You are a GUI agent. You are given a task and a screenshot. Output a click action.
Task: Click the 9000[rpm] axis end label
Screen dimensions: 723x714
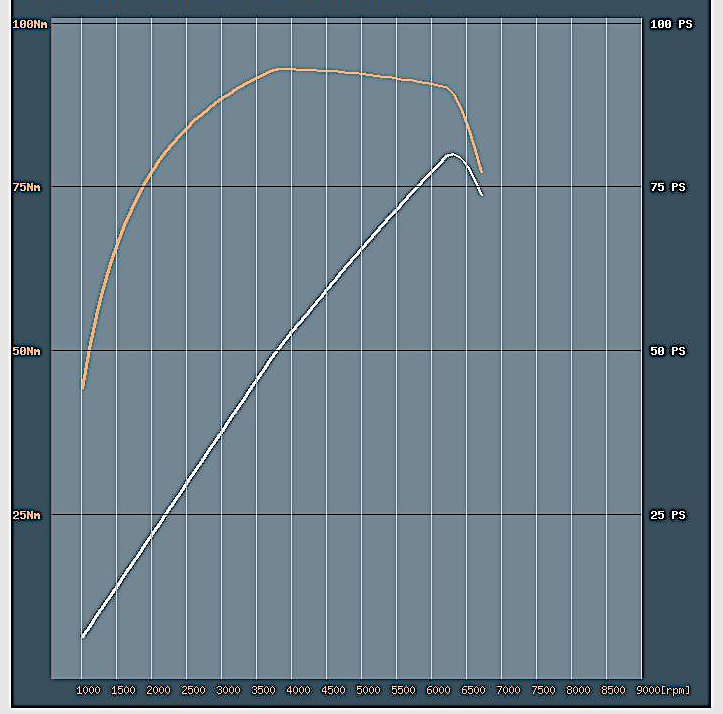[x=664, y=690]
